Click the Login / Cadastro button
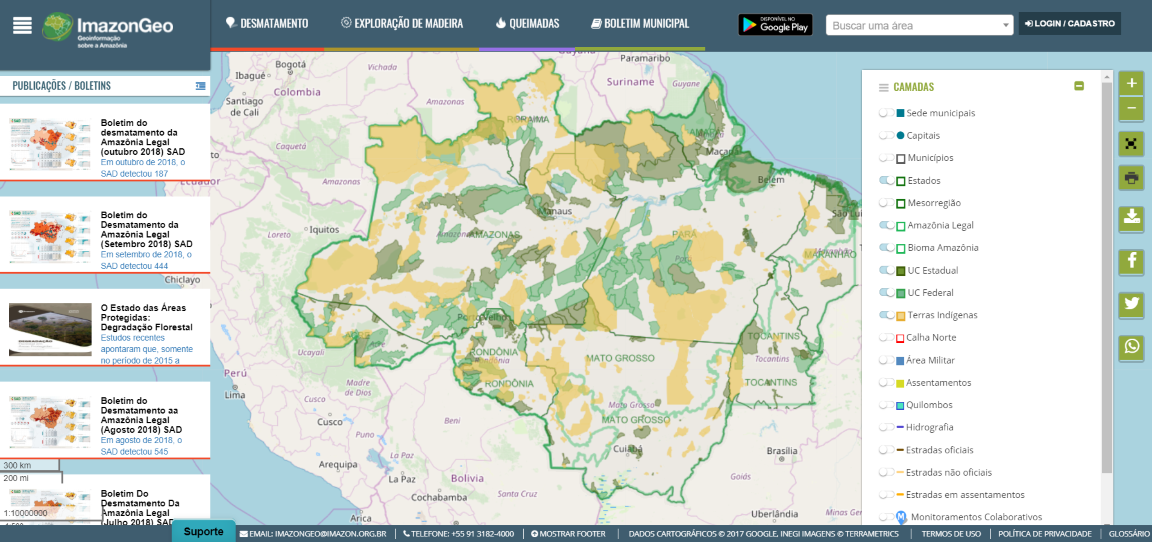Viewport: 1152px width, 542px height. (x=1069, y=23)
